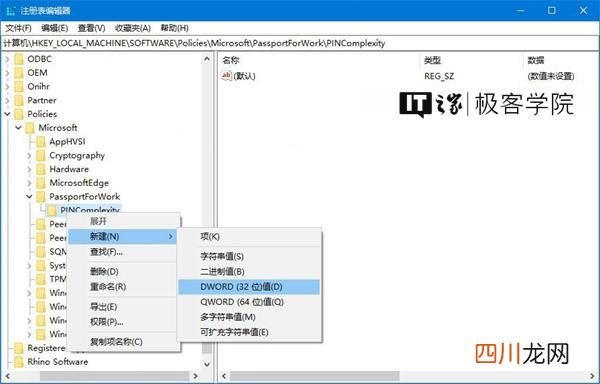Expand the OEM tree node
The image size is (600, 384).
point(8,73)
